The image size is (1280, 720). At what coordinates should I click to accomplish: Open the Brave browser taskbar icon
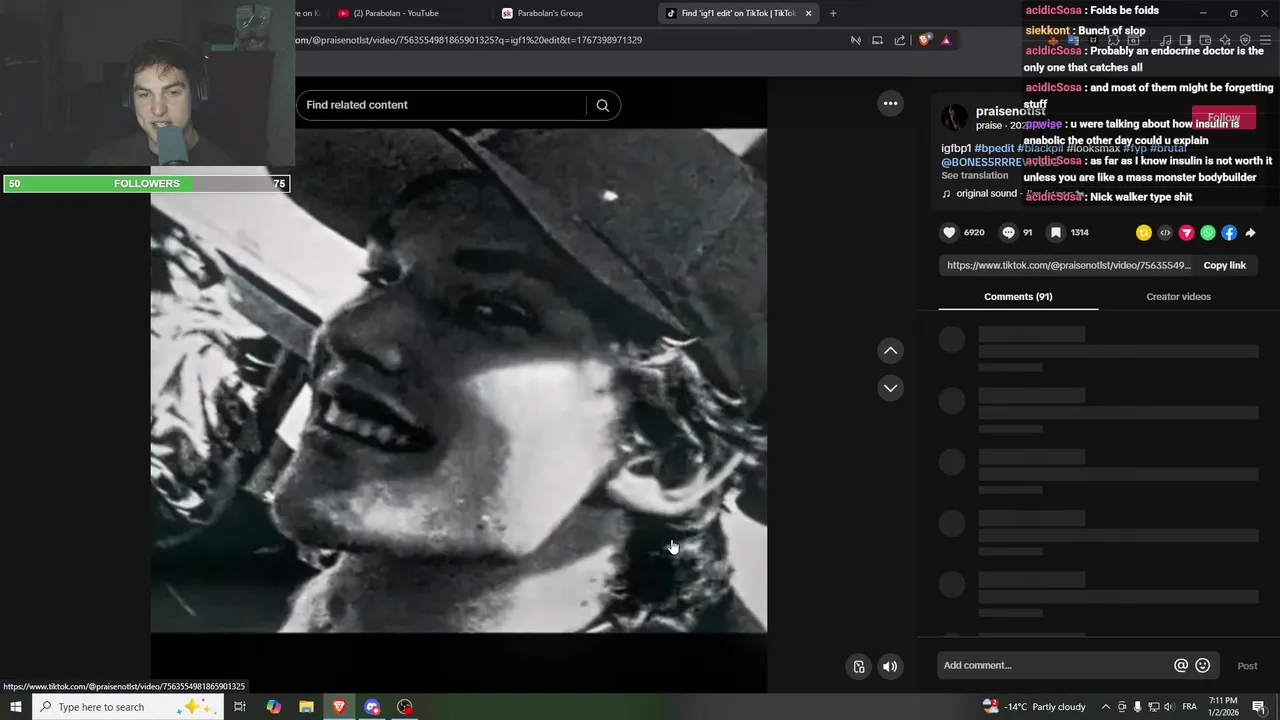click(x=339, y=707)
